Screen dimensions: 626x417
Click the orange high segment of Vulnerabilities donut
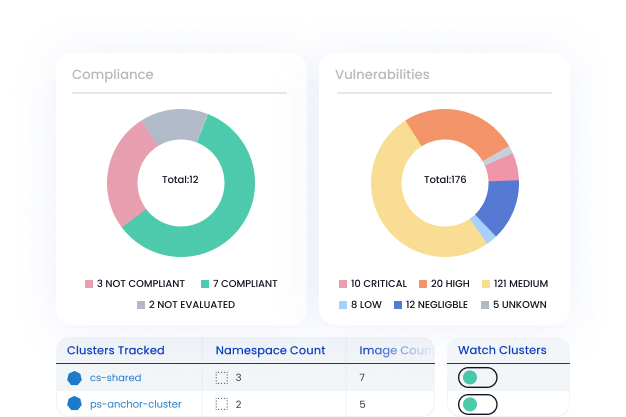pos(459,126)
